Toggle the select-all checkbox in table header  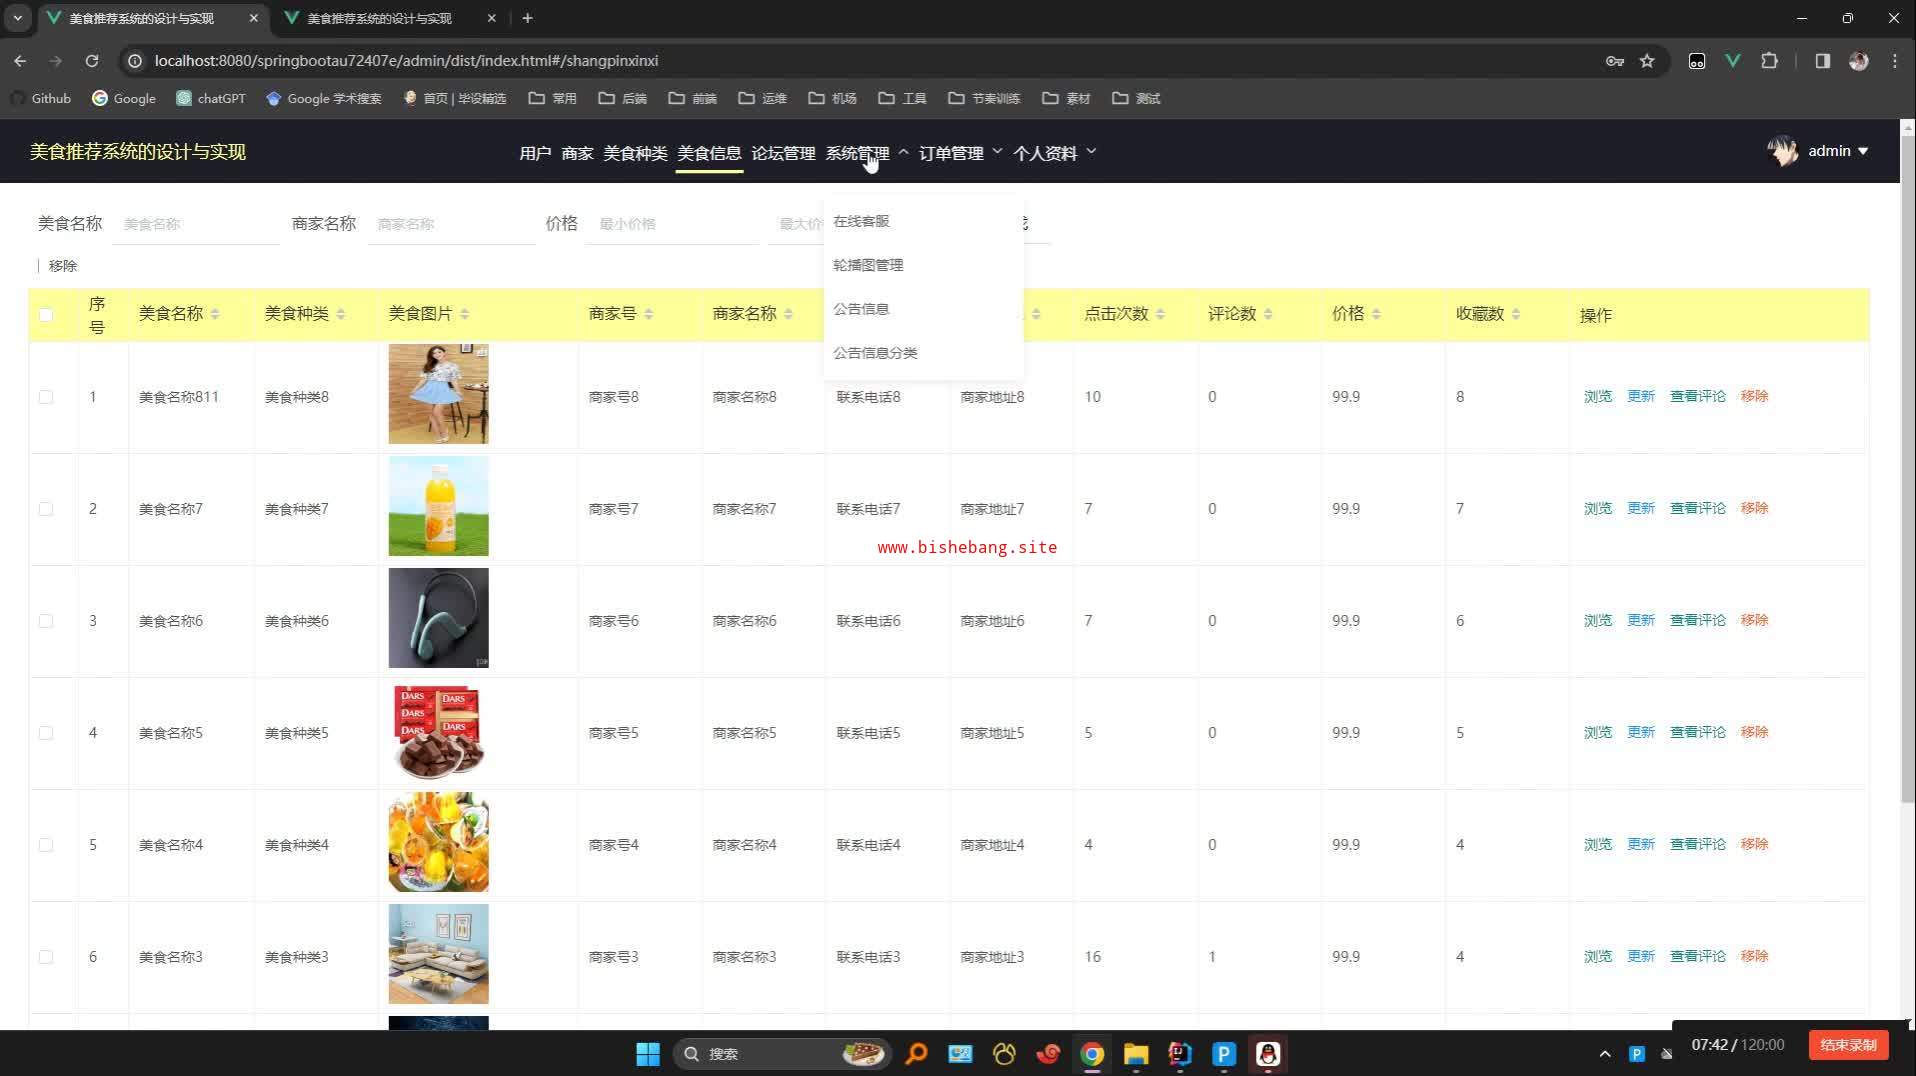[x=46, y=315]
